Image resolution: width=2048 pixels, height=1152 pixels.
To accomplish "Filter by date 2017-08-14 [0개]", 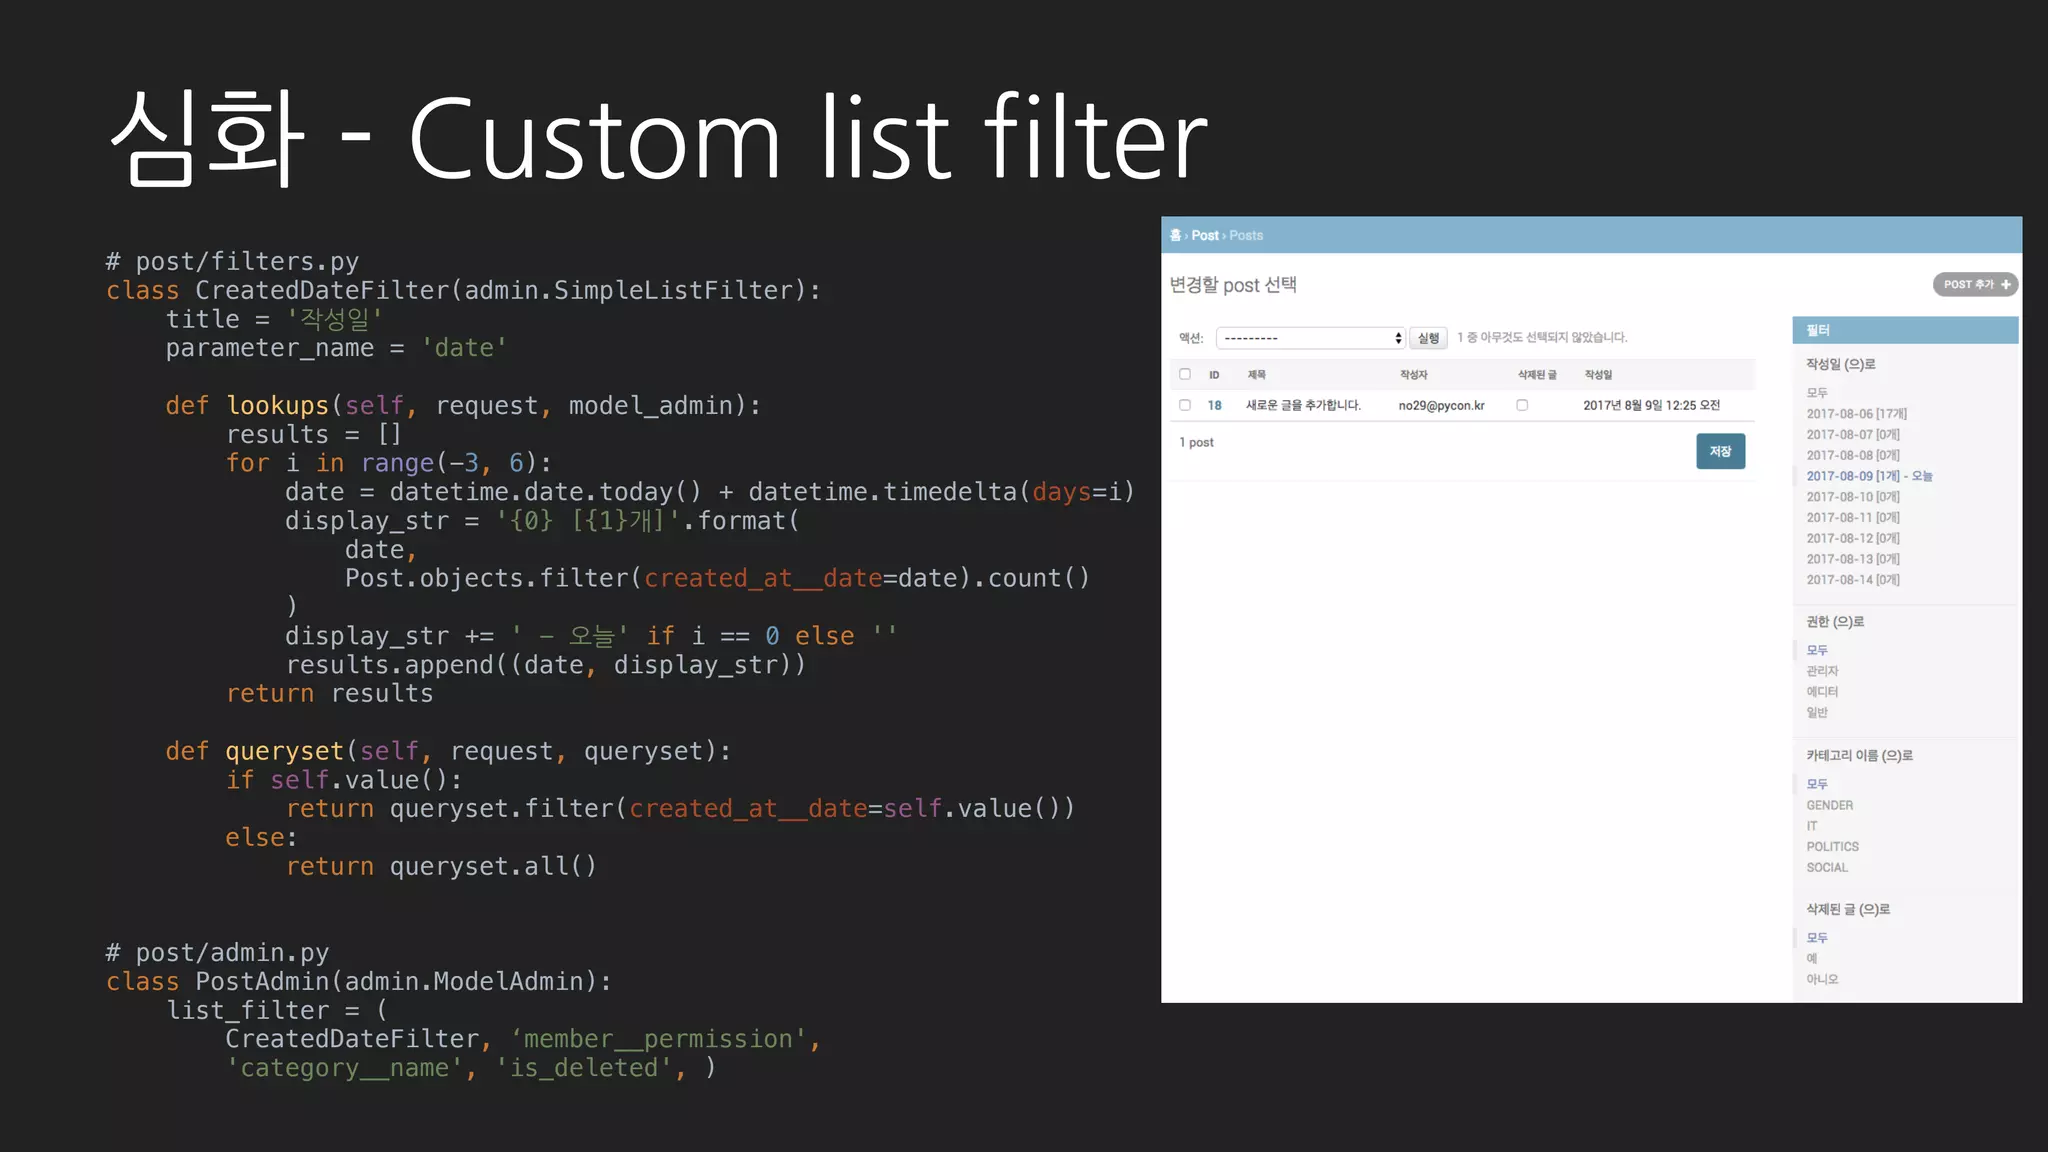I will pyautogui.click(x=1852, y=580).
